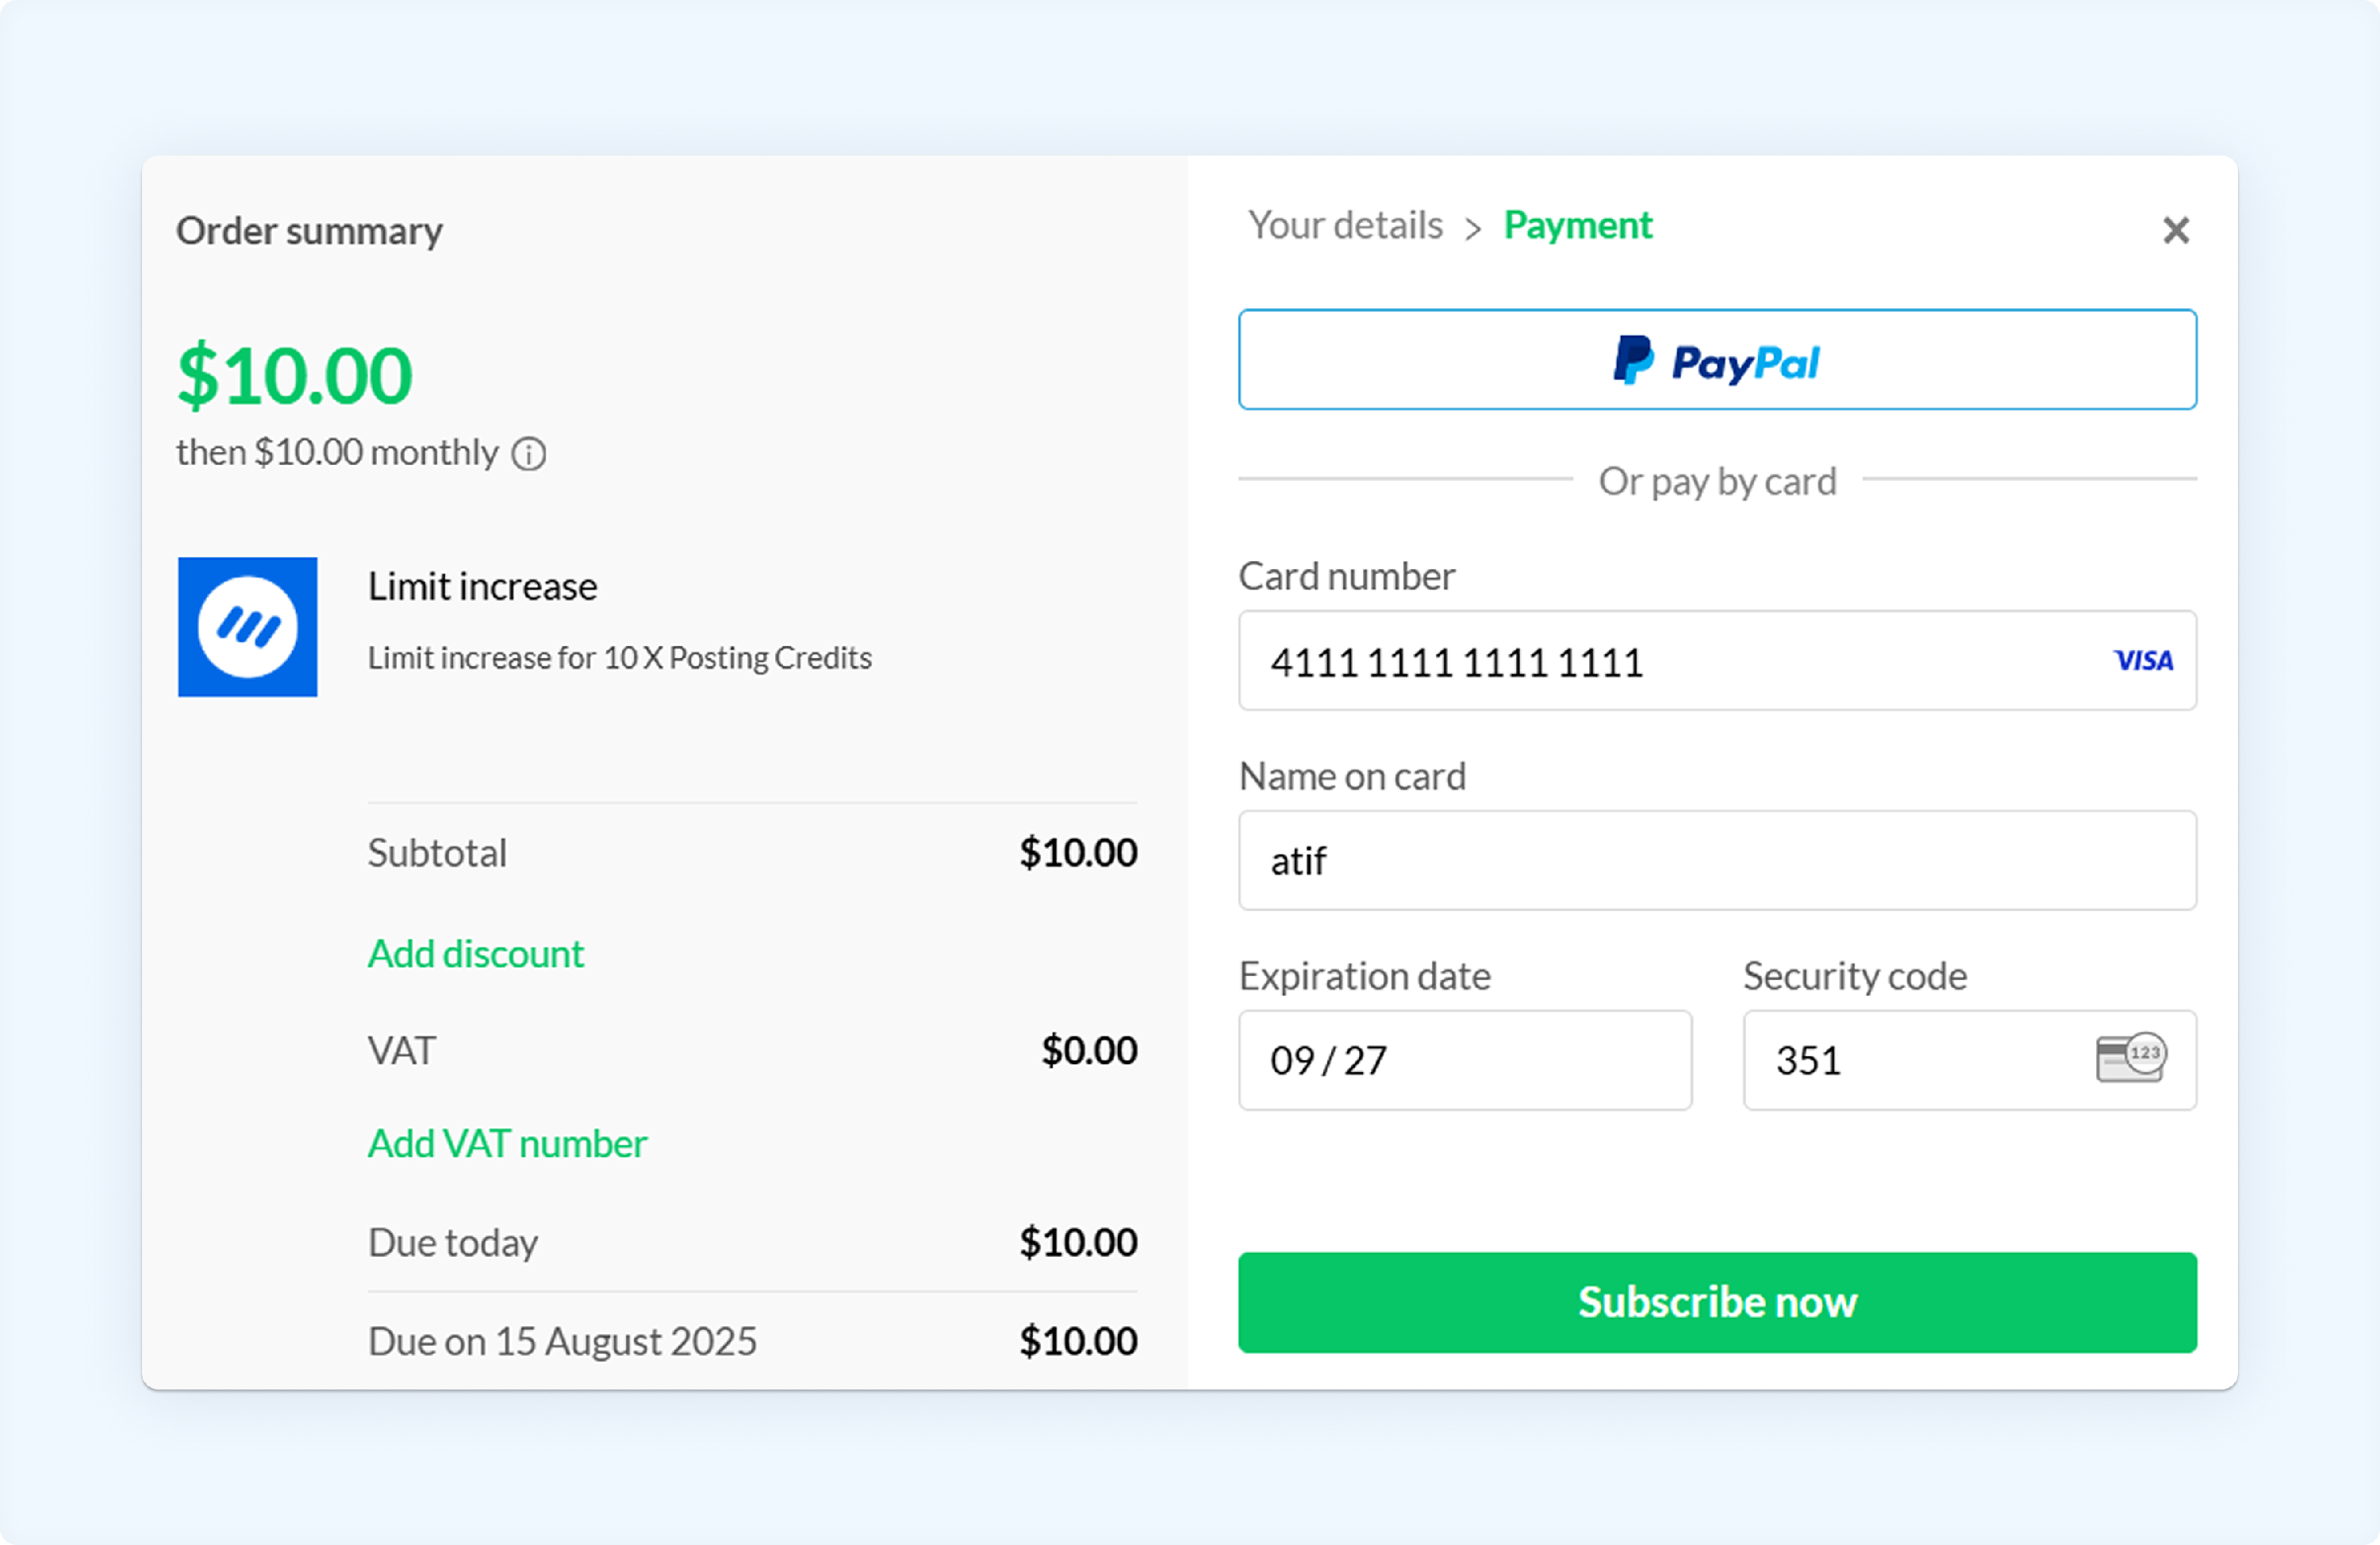This screenshot has height=1545, width=2380.
Task: Click the Limit increase product title
Action: (x=482, y=586)
